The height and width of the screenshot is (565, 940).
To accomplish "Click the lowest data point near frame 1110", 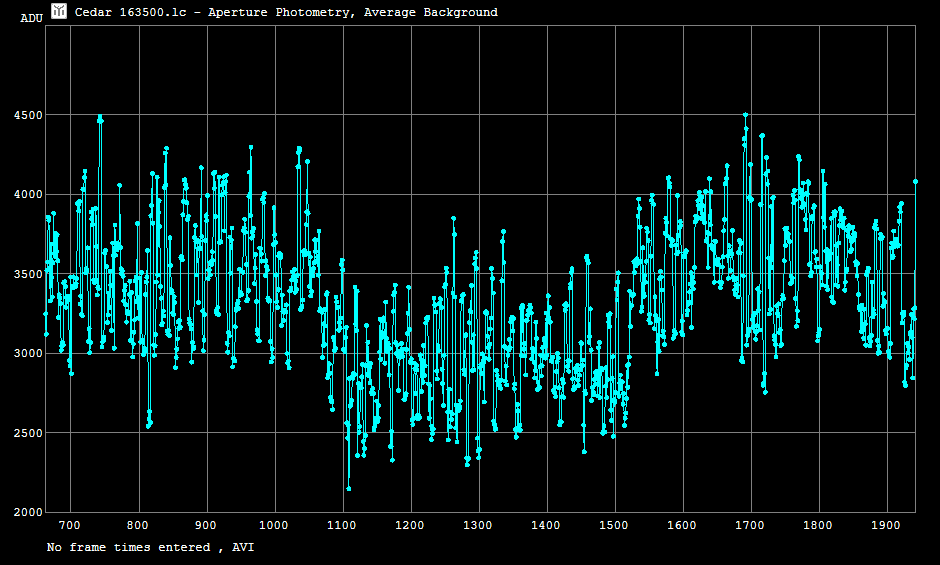I will (349, 489).
